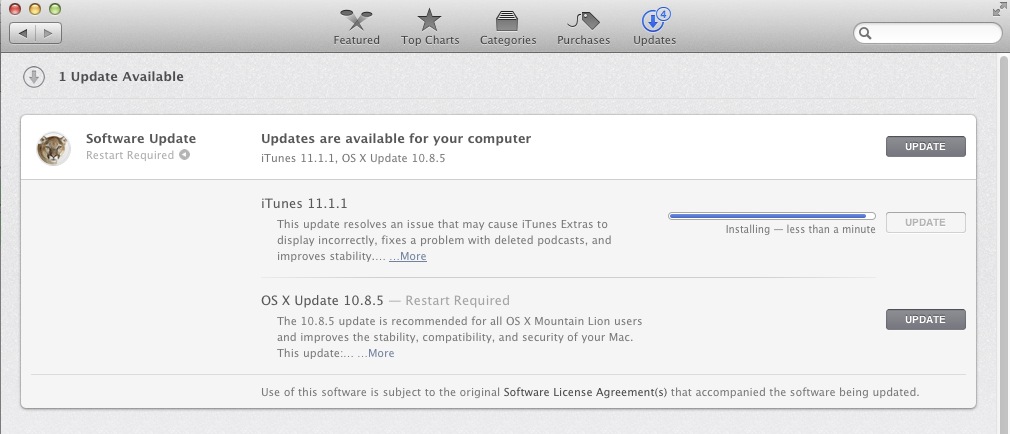The image size is (1010, 434).
Task: Click the red close window button
Action: (x=15, y=9)
